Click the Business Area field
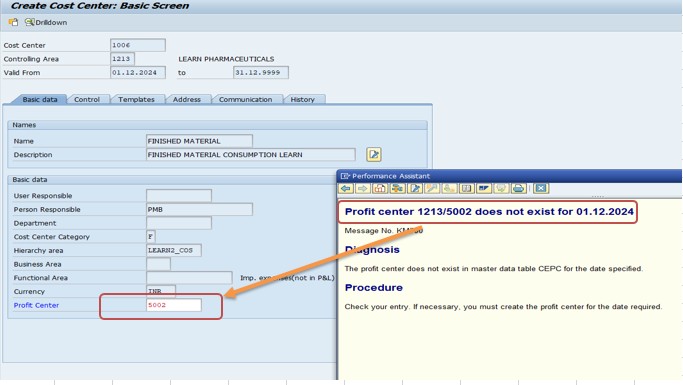The width and height of the screenshot is (683, 385). [x=158, y=264]
